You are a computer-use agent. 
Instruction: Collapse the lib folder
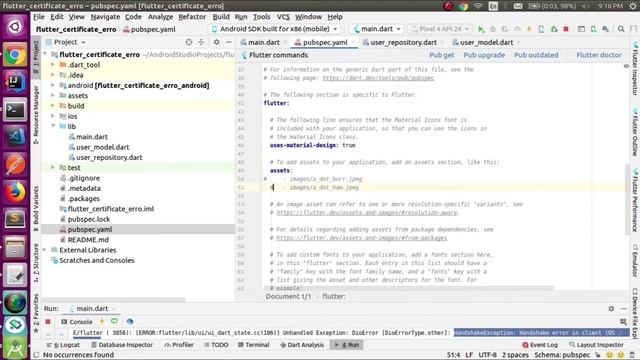pos(53,126)
